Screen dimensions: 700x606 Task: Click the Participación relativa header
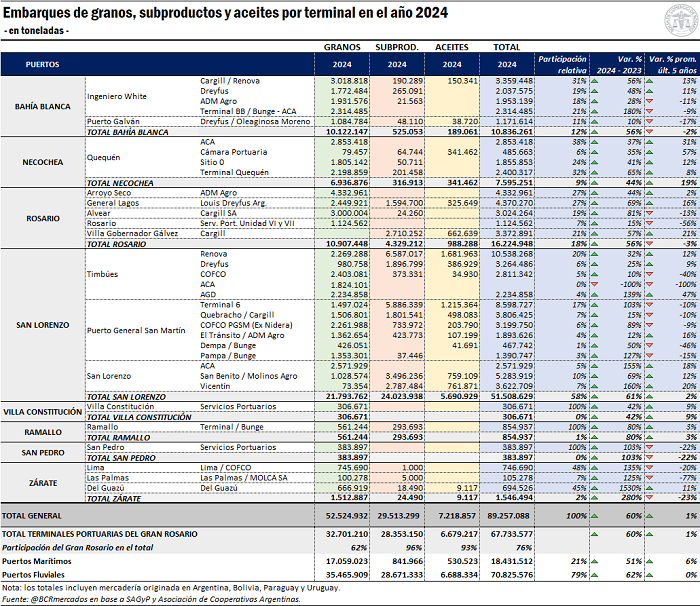562,64
